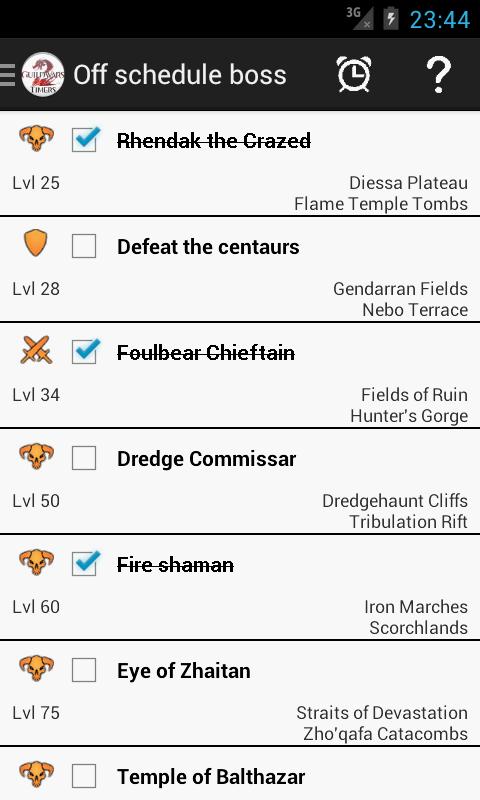Screen dimensions: 480x800
Task: Mark Dredge Commissar as done
Action: pyautogui.click(x=84, y=458)
